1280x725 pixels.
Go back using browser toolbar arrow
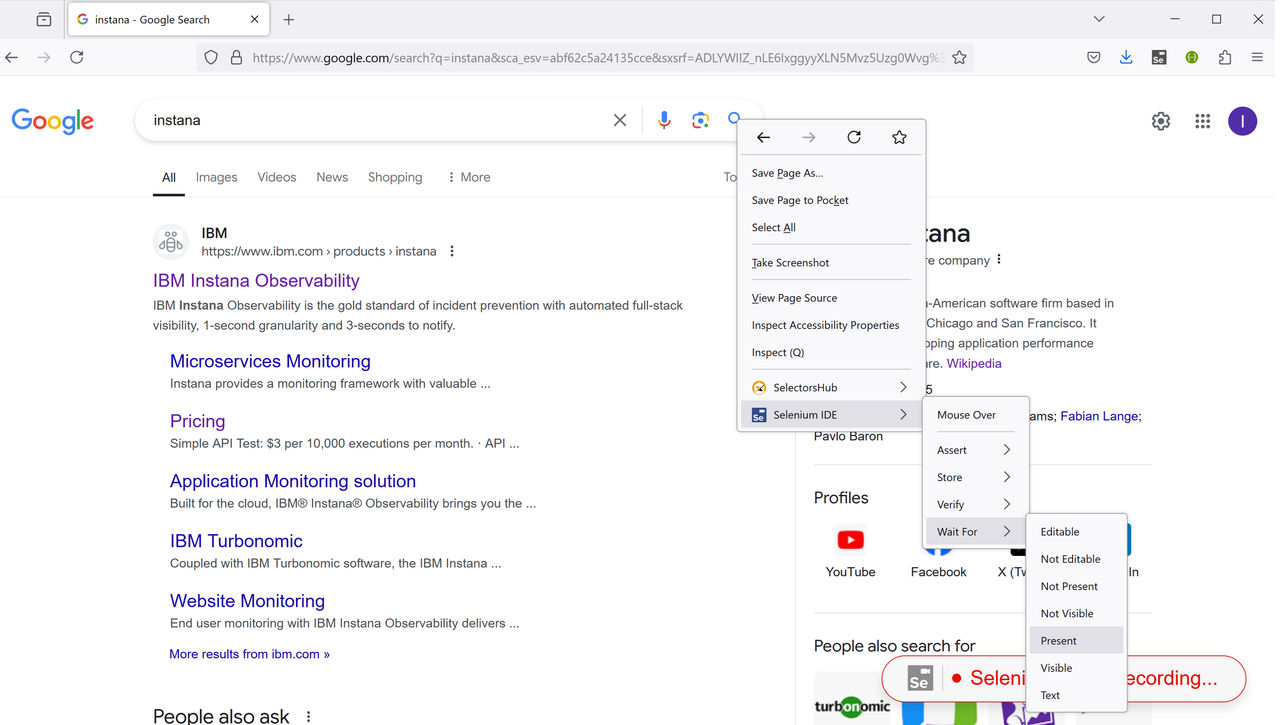click(x=12, y=58)
